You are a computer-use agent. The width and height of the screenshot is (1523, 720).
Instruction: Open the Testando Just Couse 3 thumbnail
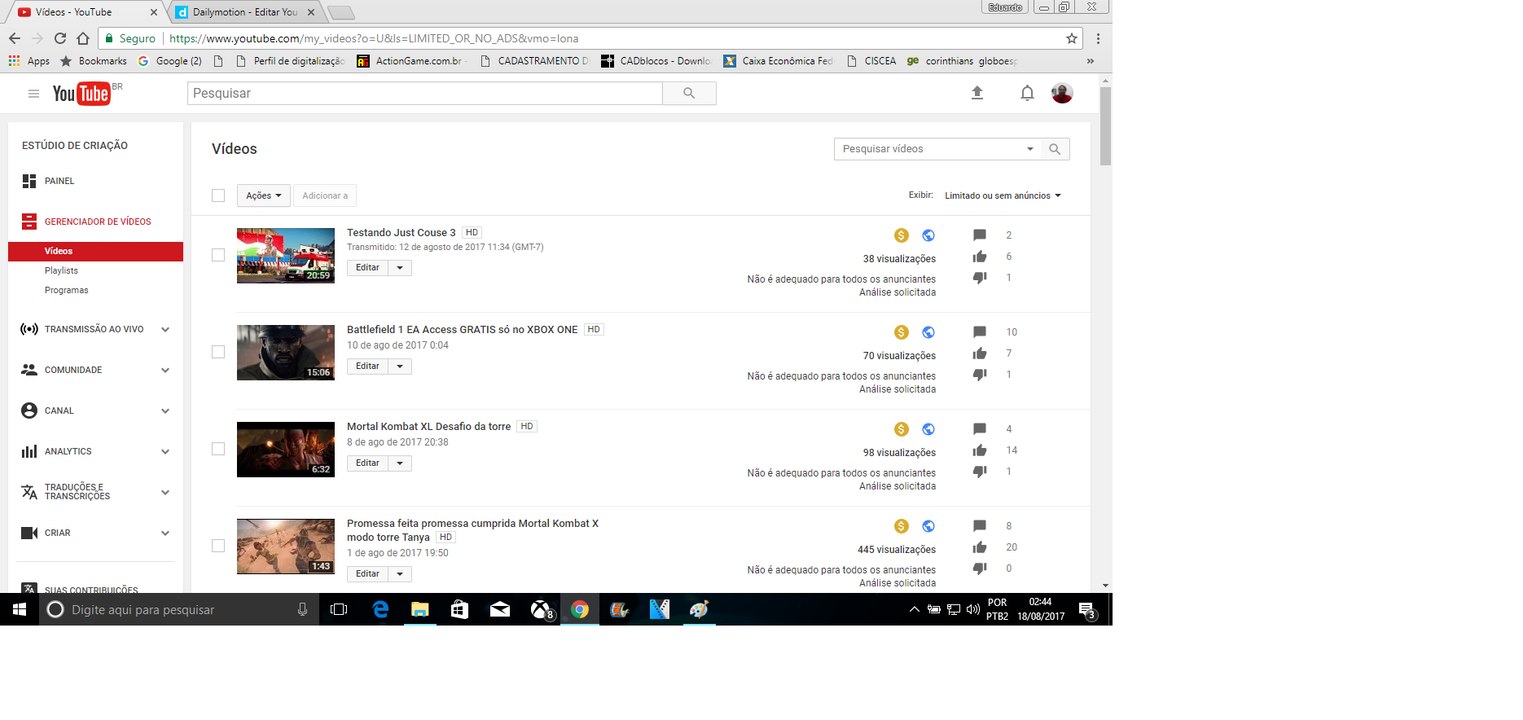pos(286,255)
